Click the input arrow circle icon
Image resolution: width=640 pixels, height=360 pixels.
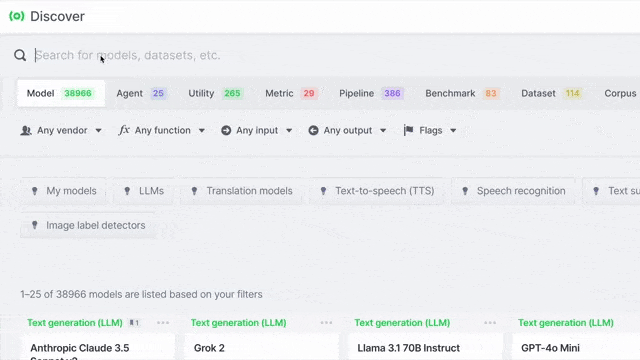tap(226, 131)
